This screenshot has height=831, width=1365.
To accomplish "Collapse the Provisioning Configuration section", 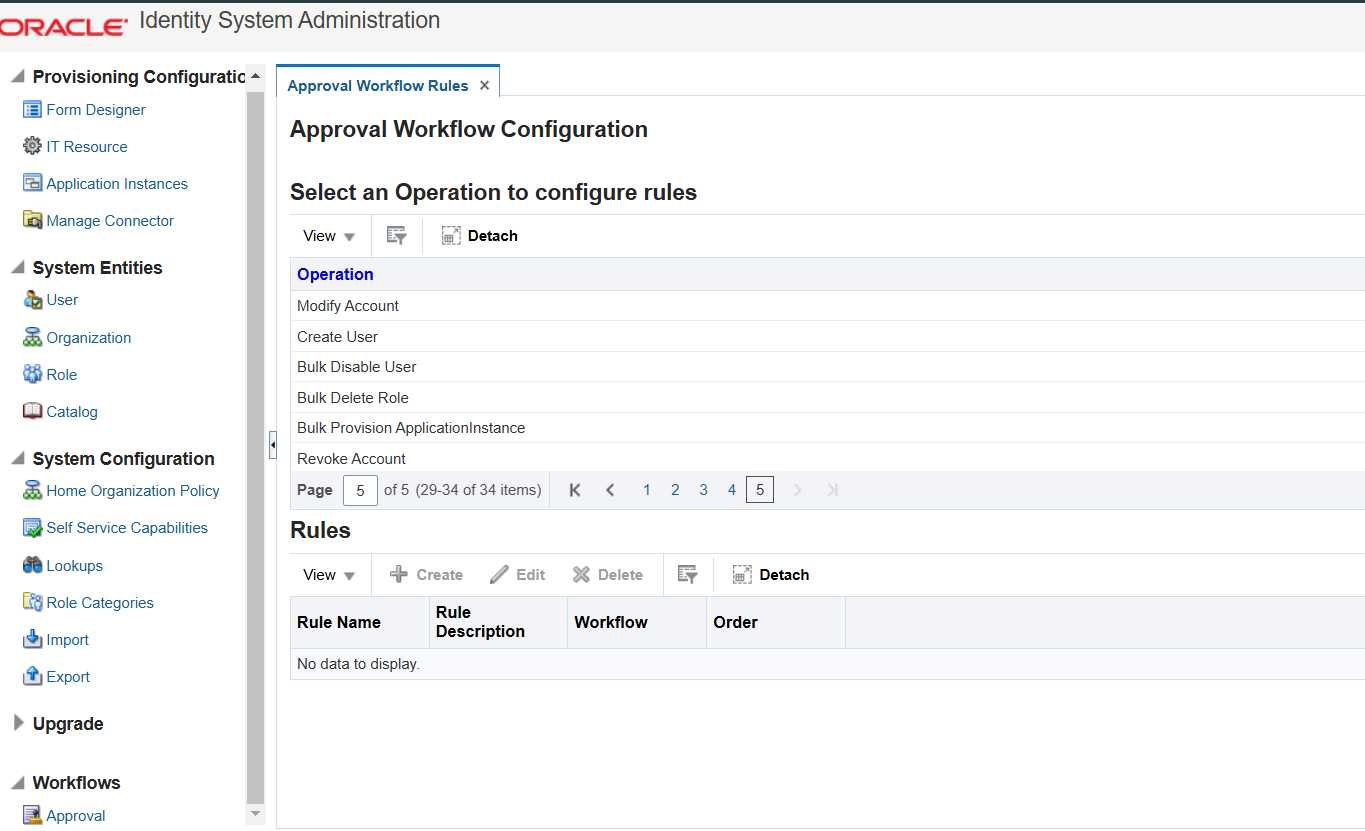I will [x=17, y=77].
